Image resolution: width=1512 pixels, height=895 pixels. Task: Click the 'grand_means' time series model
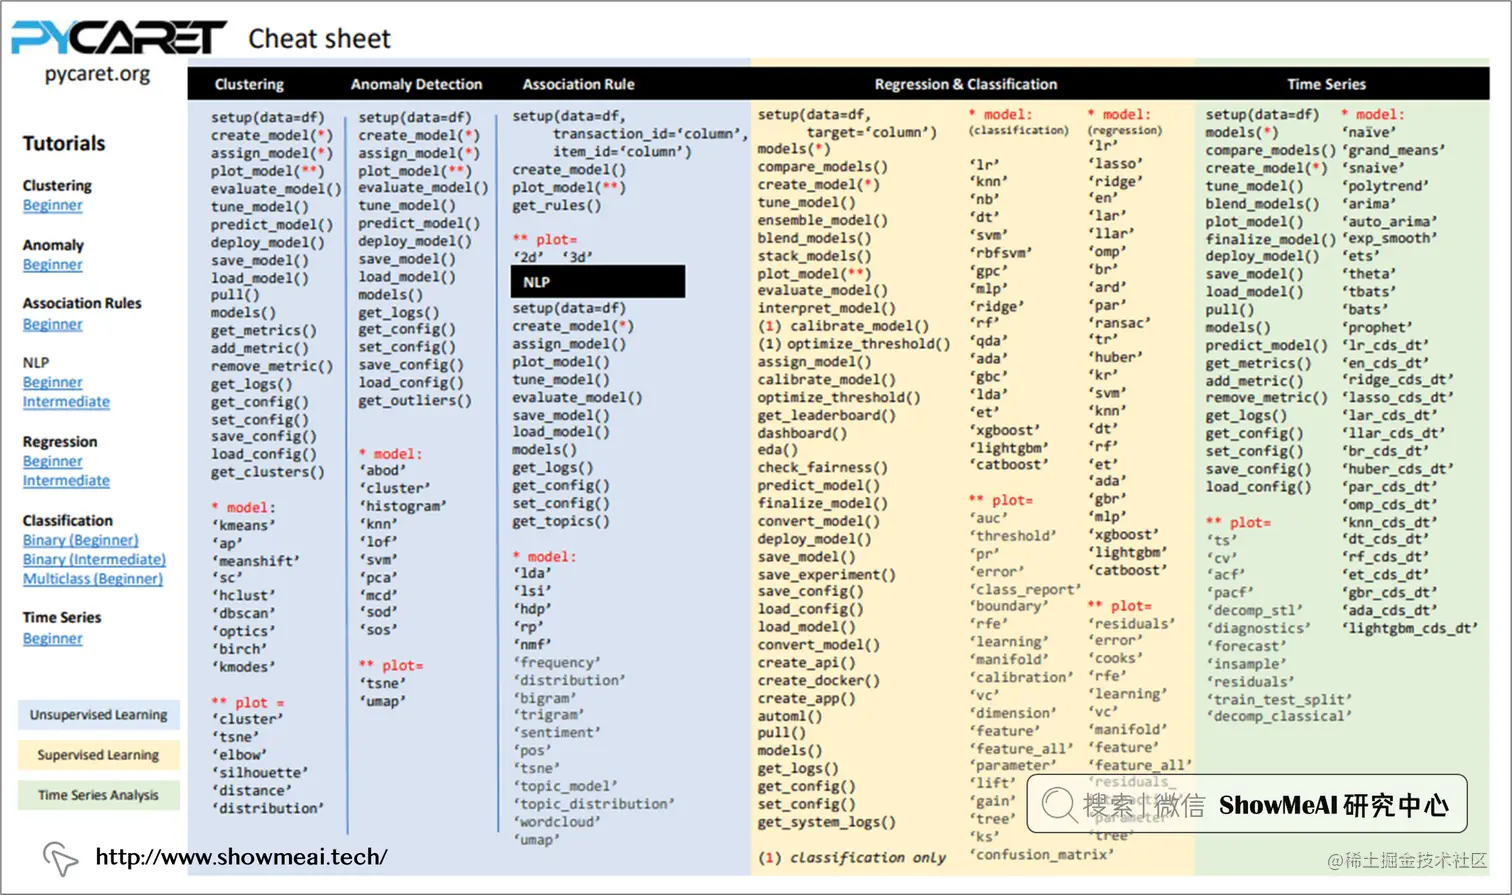1394,151
